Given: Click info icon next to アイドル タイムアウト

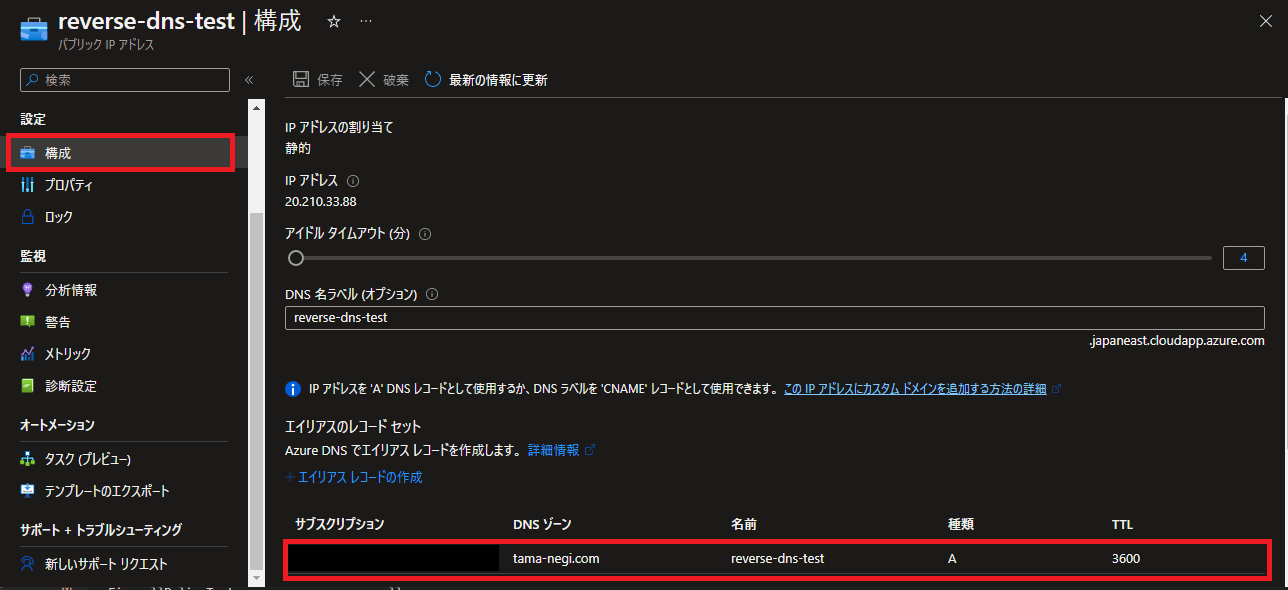Looking at the screenshot, I should pos(425,234).
